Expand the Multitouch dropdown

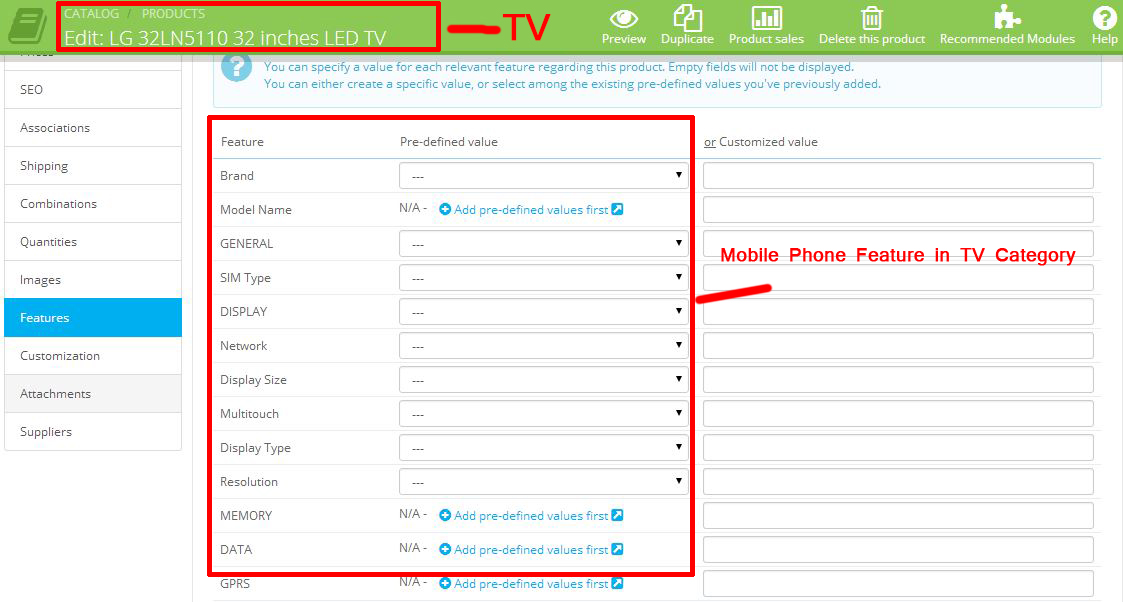pyautogui.click(x=544, y=414)
